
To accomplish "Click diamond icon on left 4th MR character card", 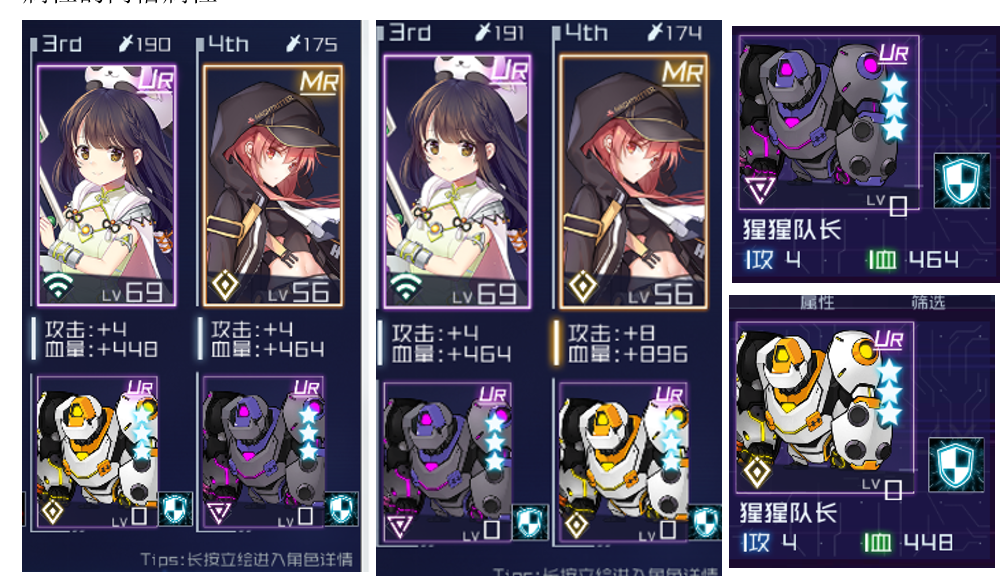I will coord(225,285).
